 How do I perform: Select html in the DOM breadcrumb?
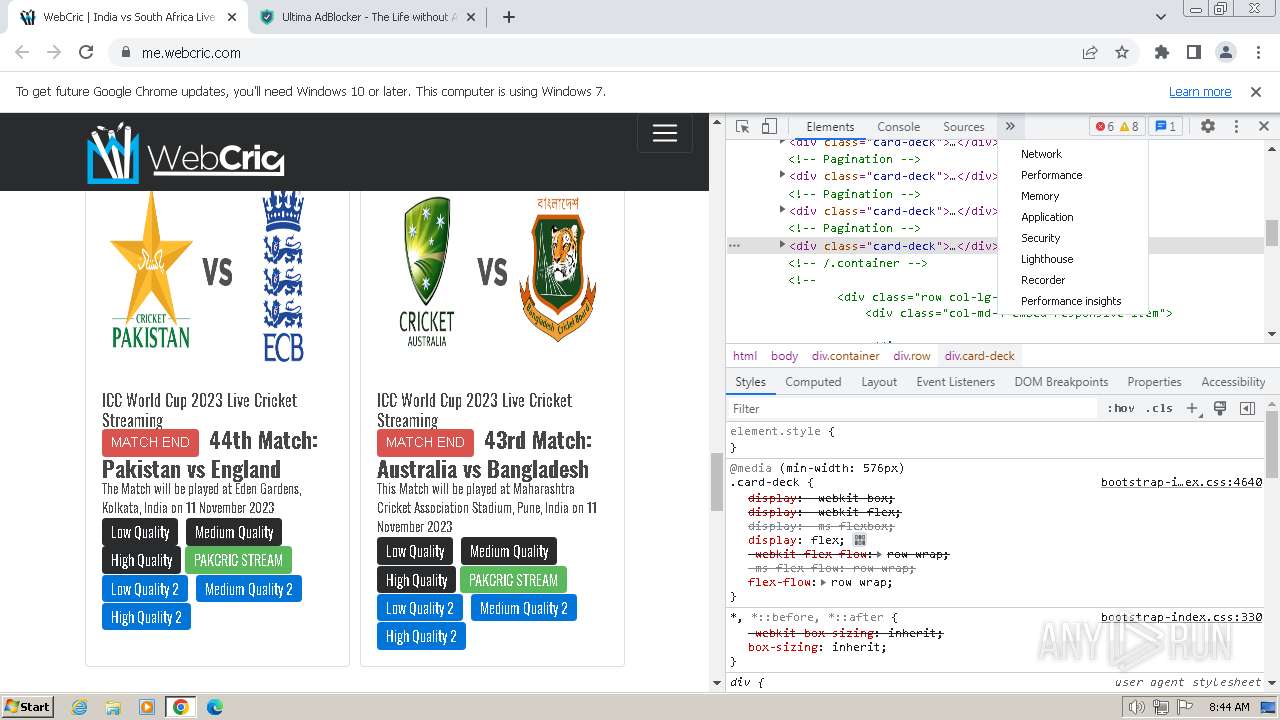coord(745,356)
